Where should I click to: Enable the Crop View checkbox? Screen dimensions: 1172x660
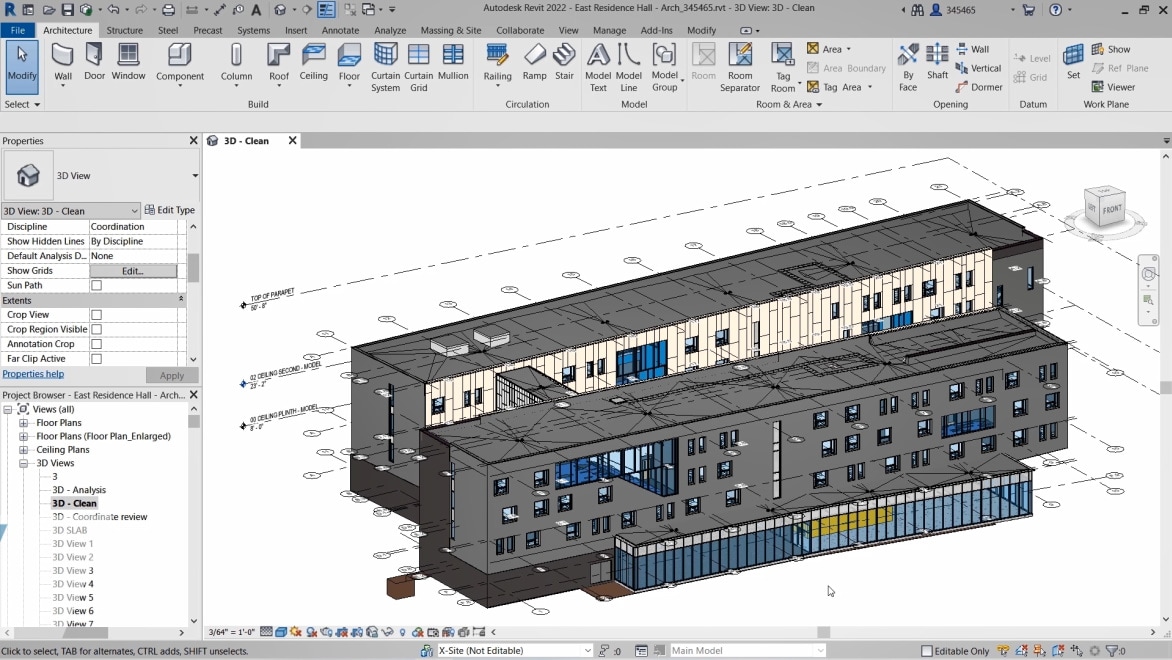tap(96, 314)
